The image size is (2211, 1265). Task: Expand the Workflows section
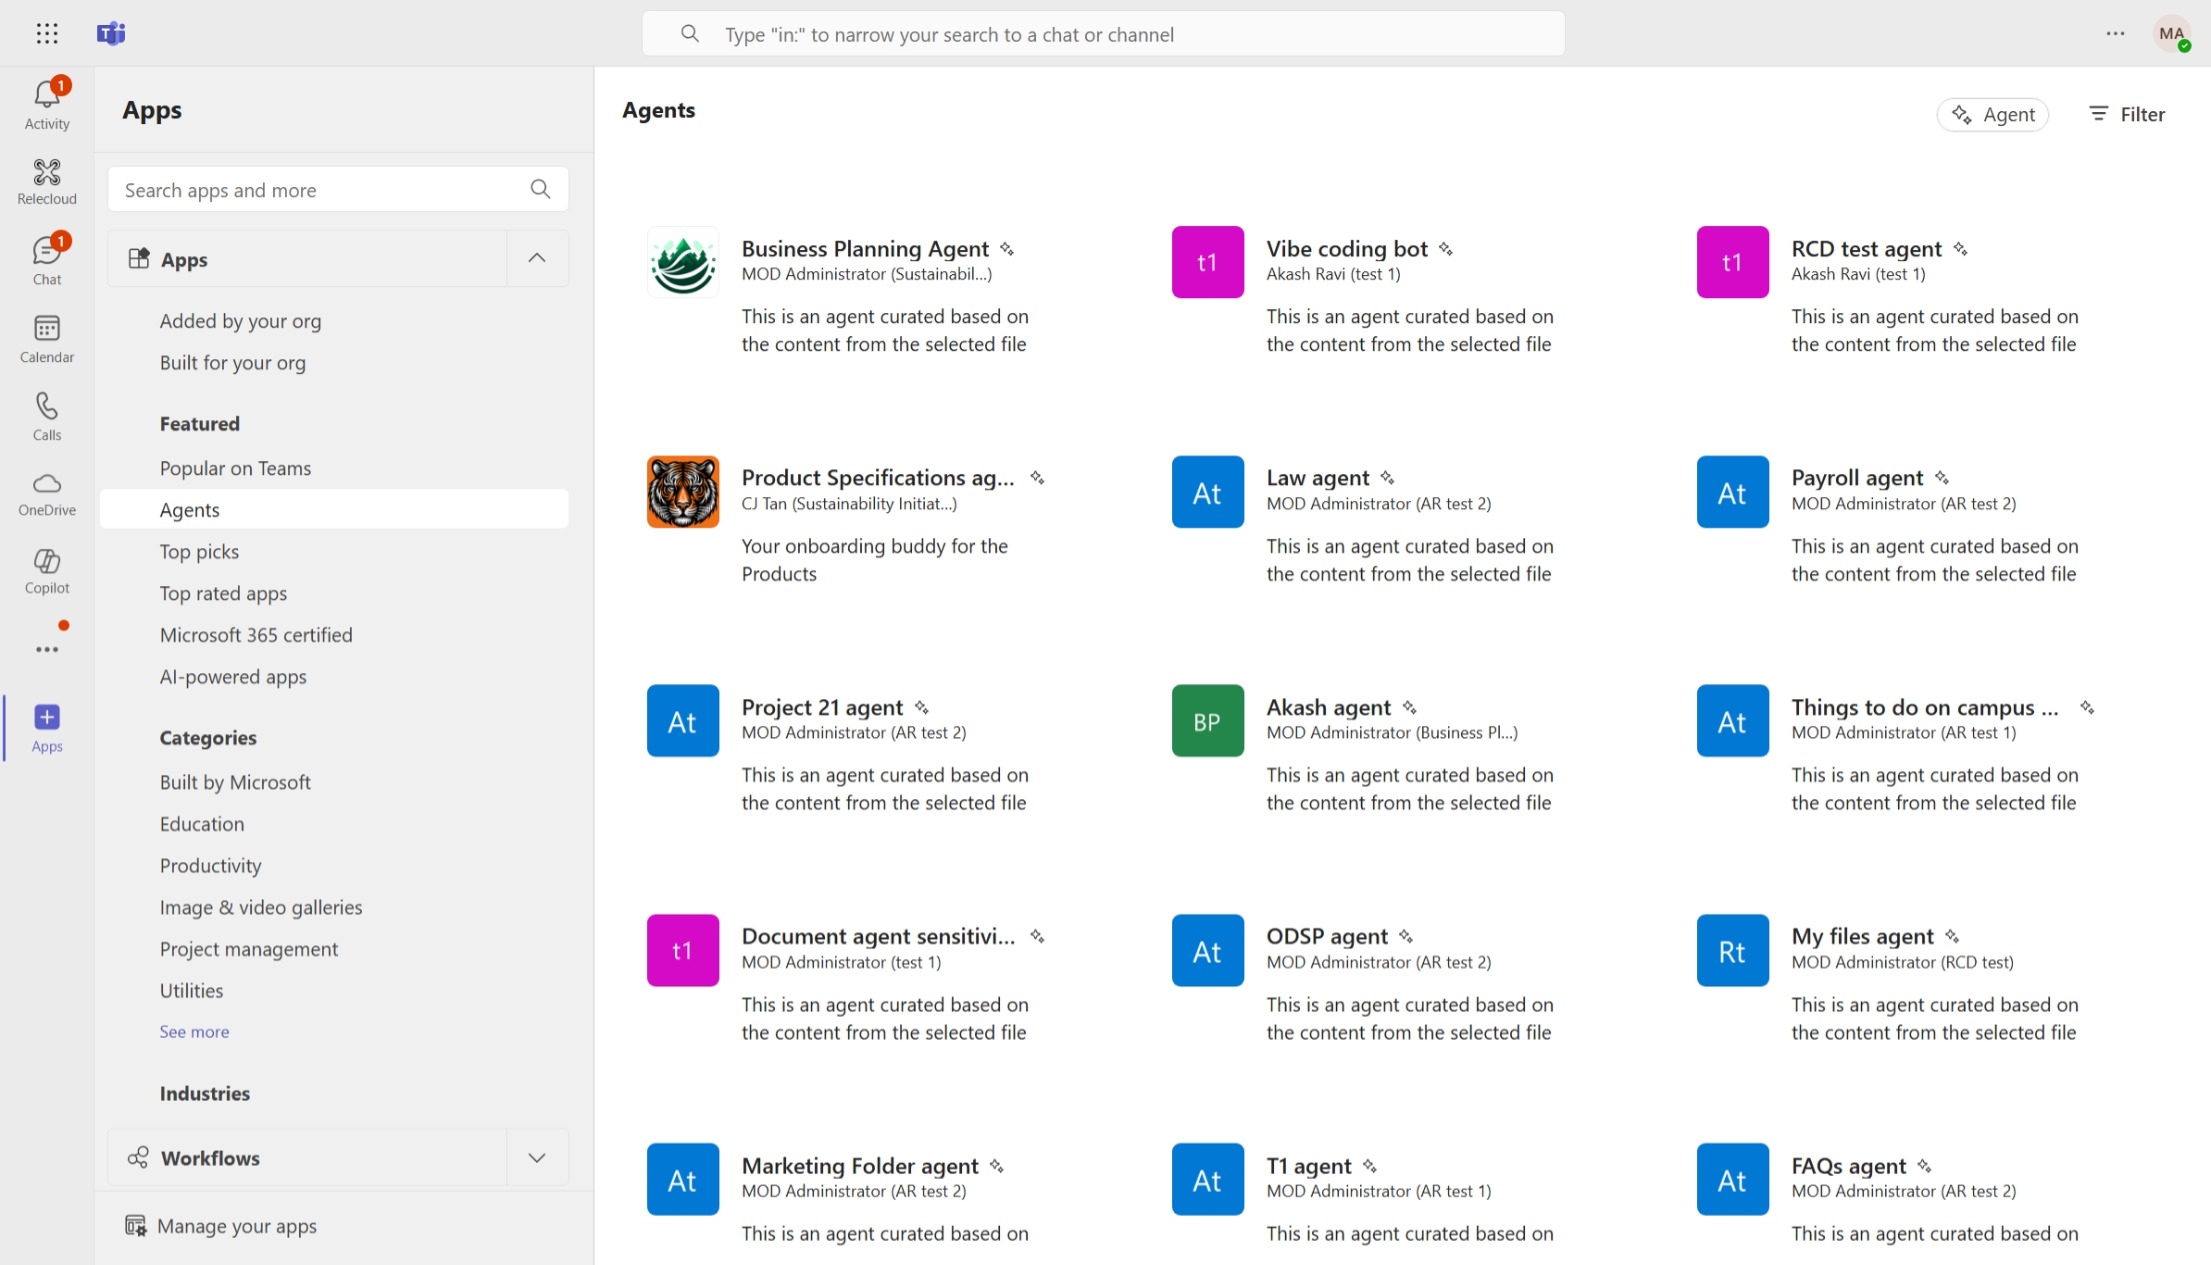pyautogui.click(x=537, y=1158)
